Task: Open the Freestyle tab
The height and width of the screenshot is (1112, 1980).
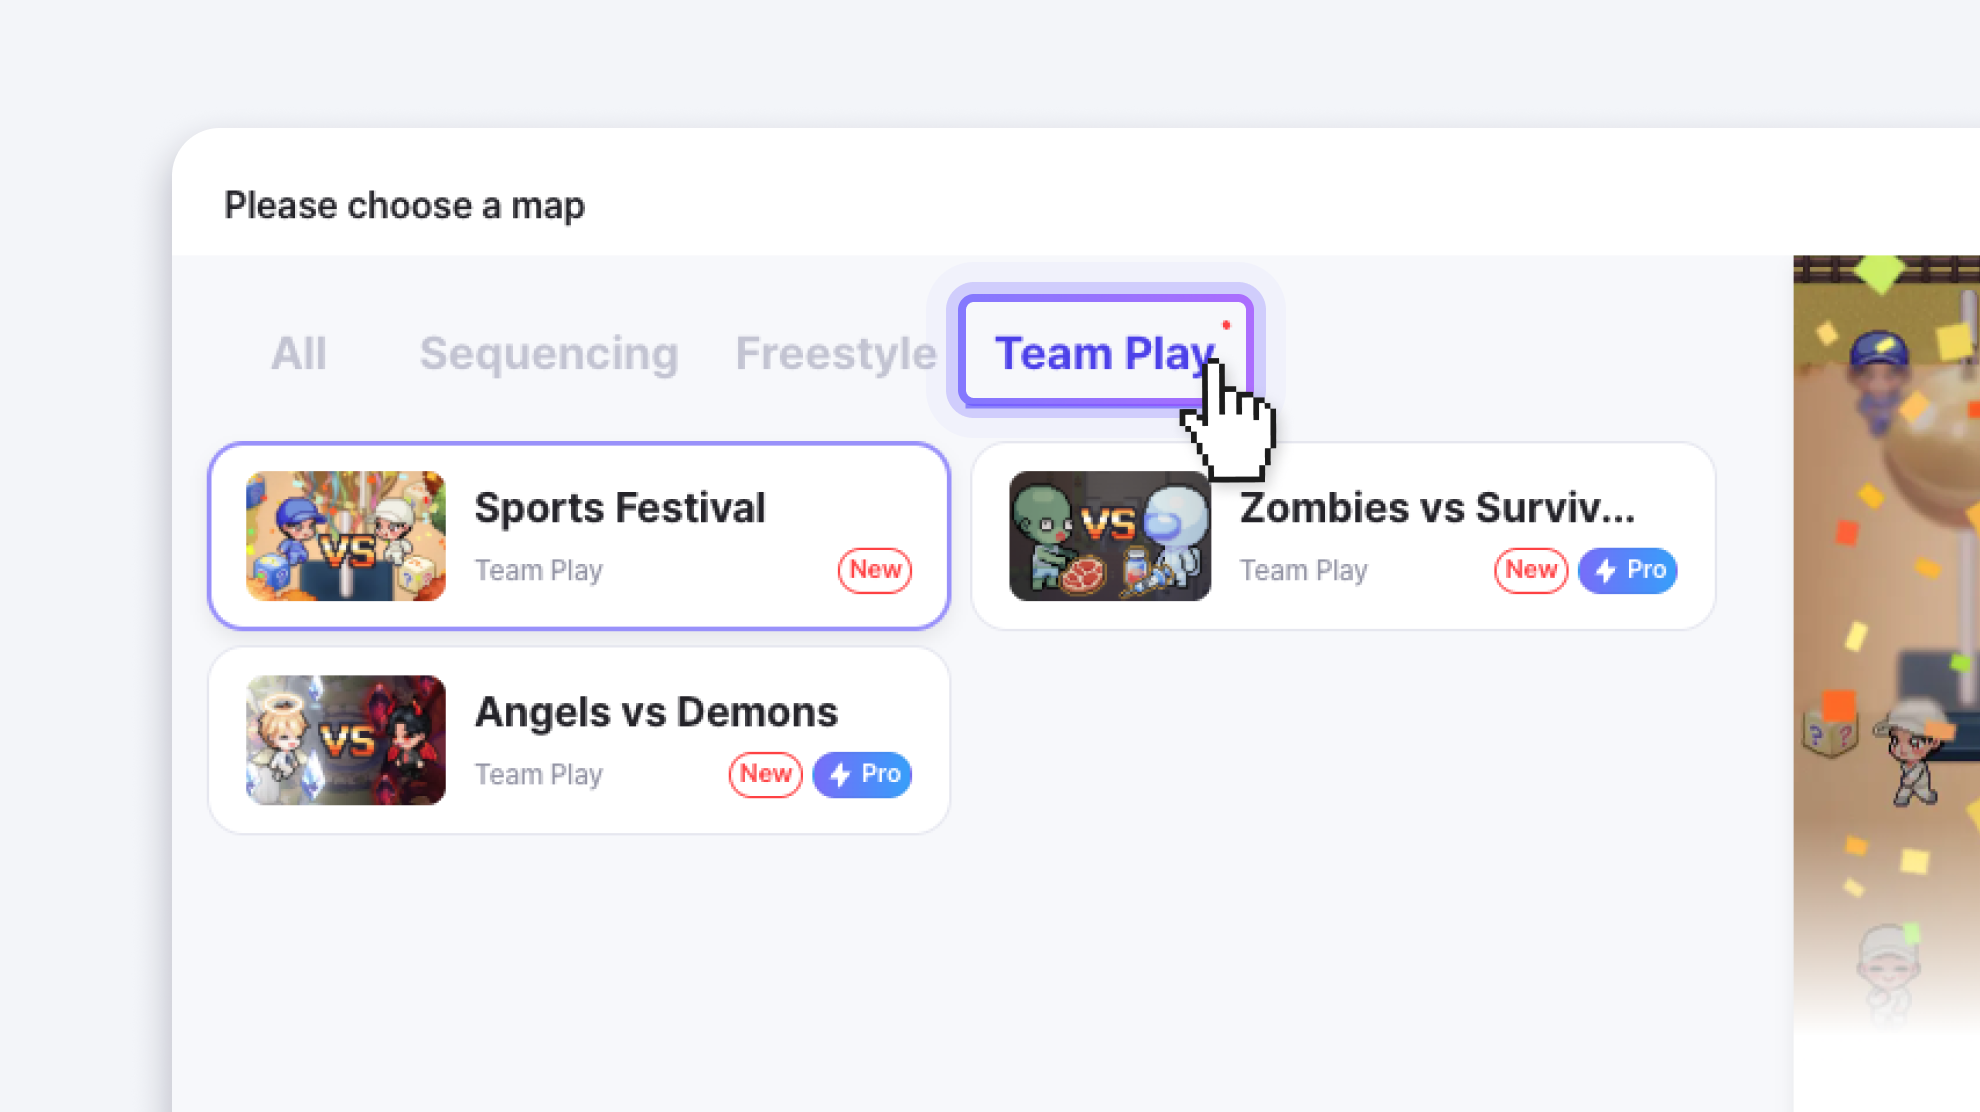Action: [835, 353]
